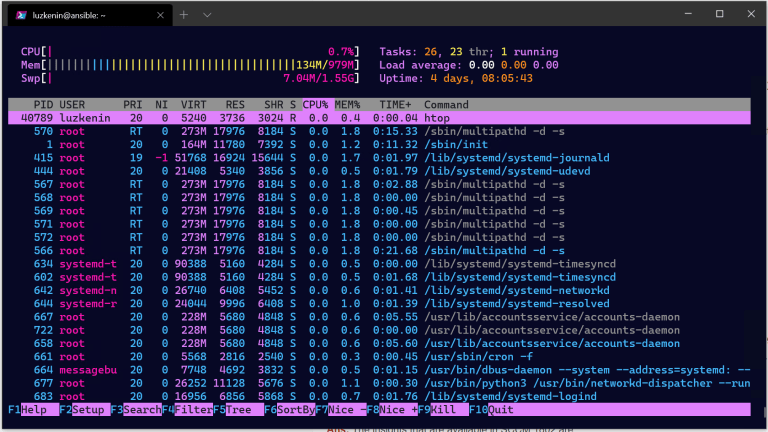Image resolution: width=768 pixels, height=432 pixels.
Task: Select the luzkenin@ansible tab
Action: [90, 15]
